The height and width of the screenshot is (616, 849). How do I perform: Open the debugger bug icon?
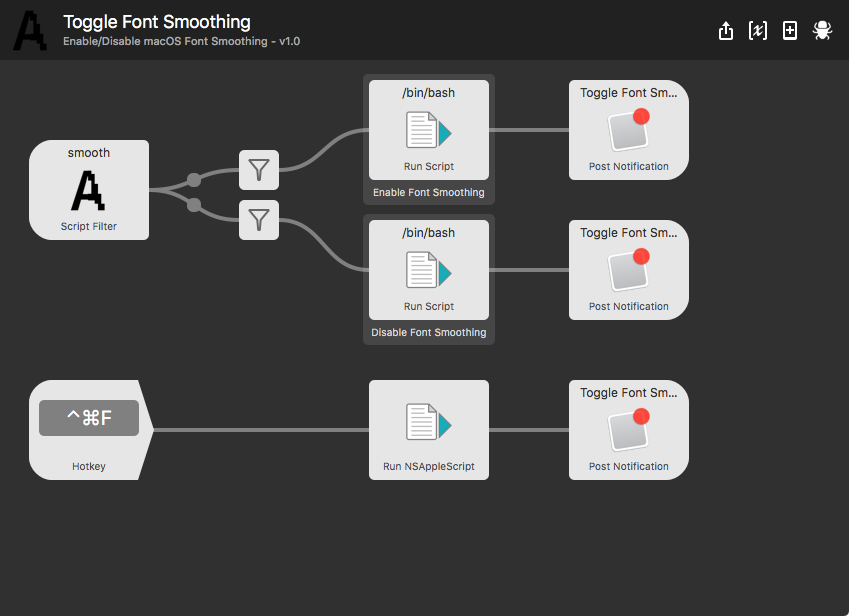pyautogui.click(x=822, y=31)
